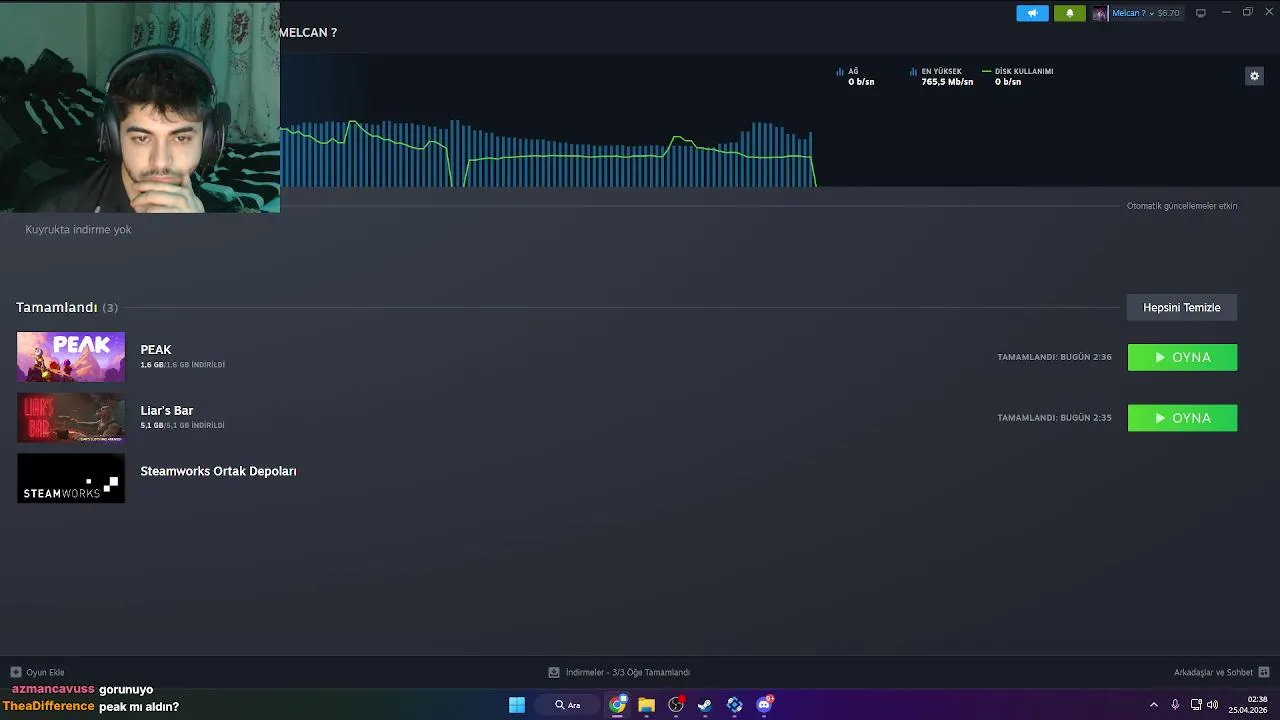The height and width of the screenshot is (720, 1280).
Task: Select the PEAK title text
Action: pyautogui.click(x=156, y=349)
